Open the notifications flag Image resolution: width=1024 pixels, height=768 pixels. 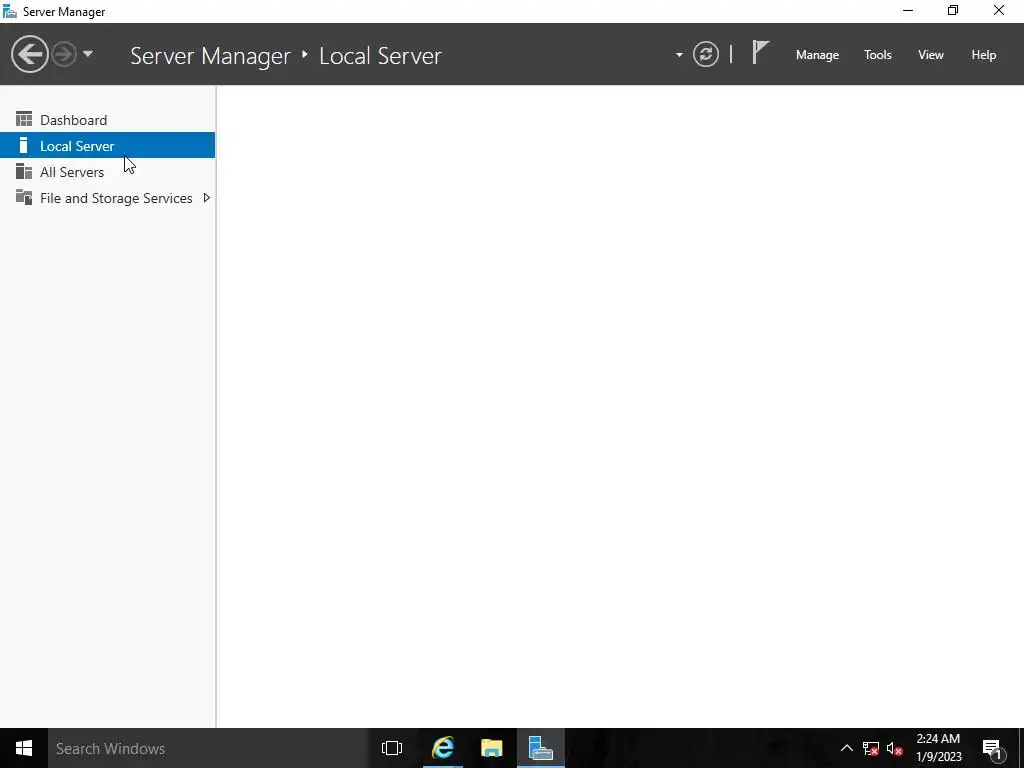[760, 52]
